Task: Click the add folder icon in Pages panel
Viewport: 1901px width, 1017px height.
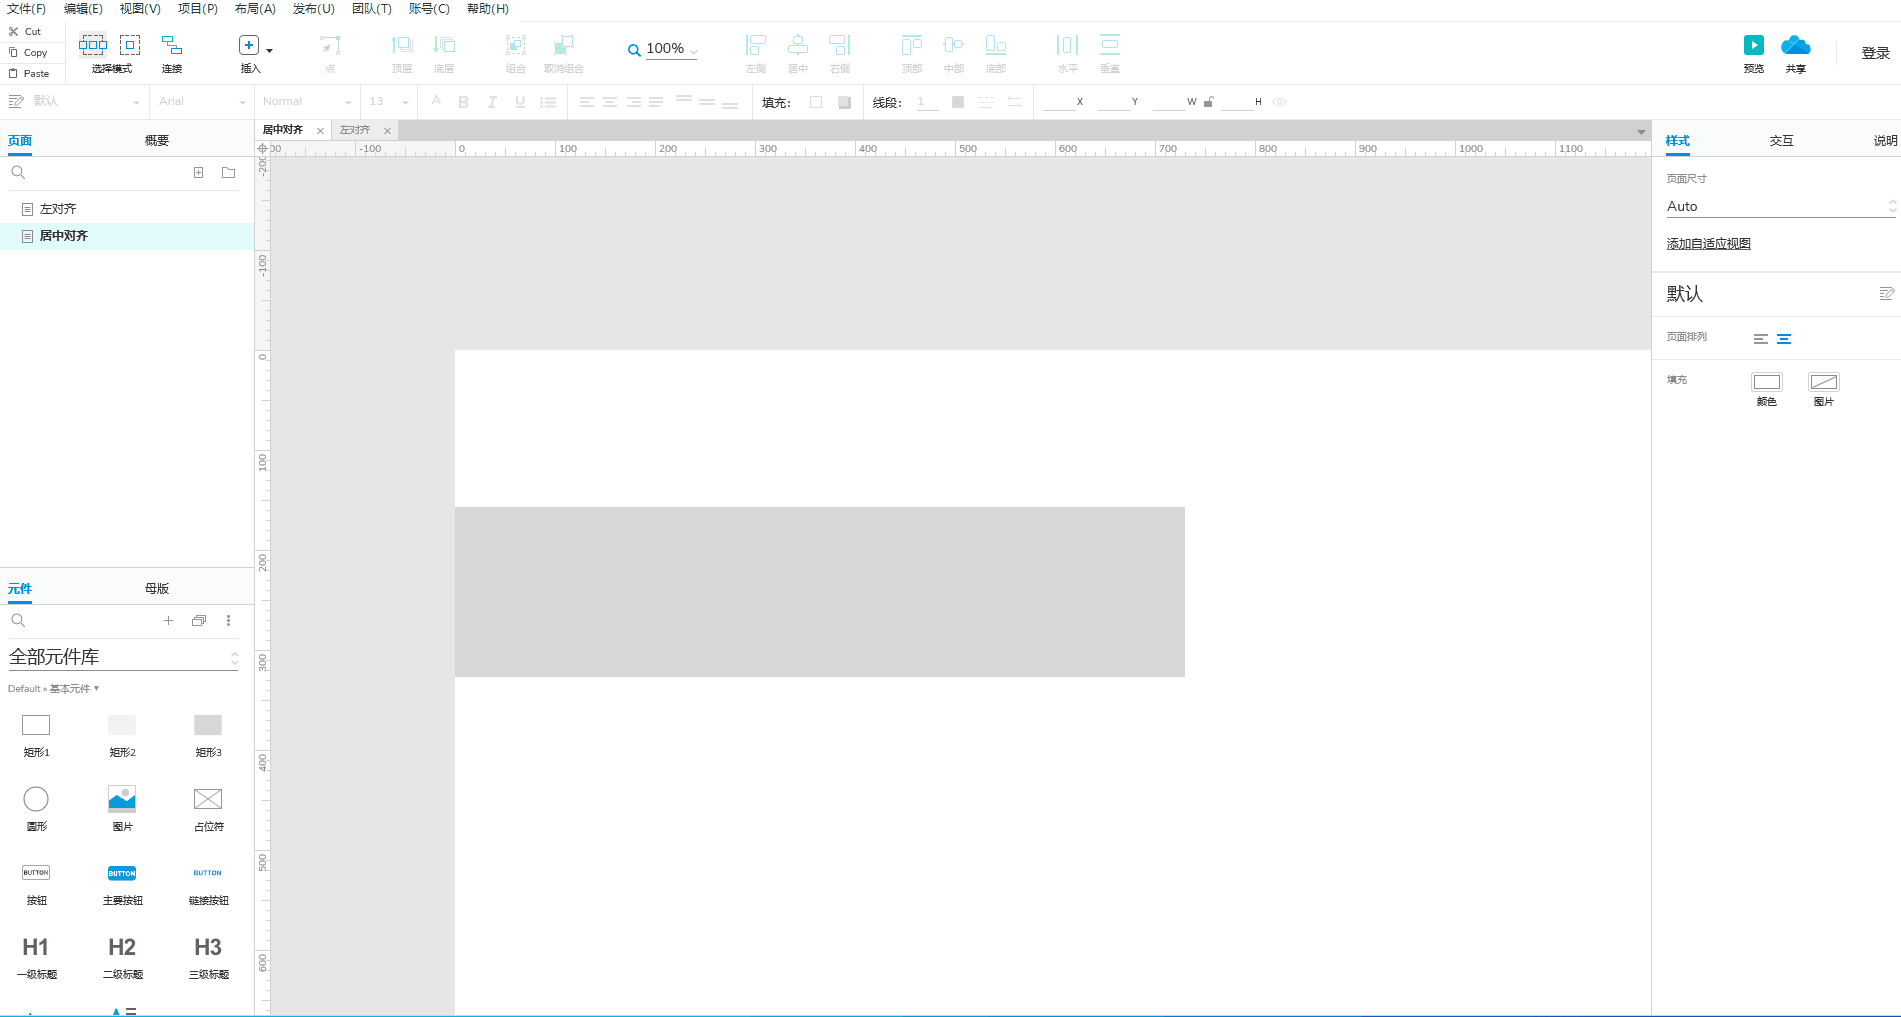Action: coord(228,173)
